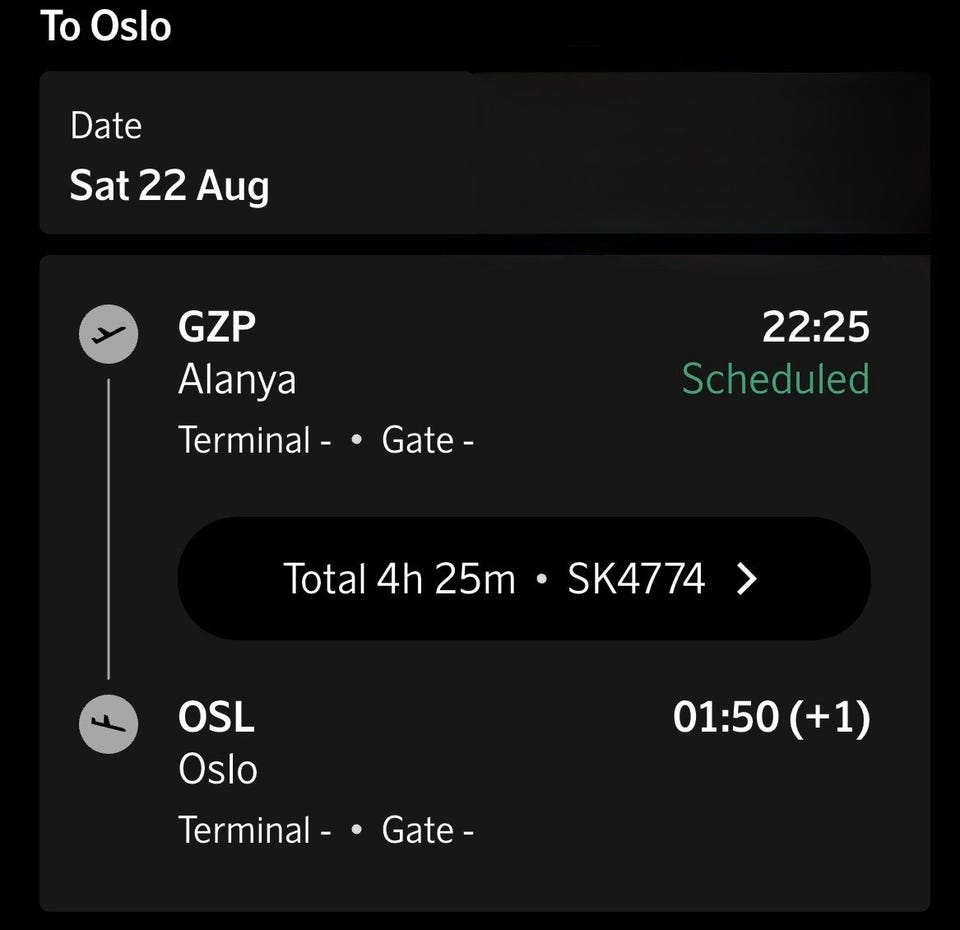The height and width of the screenshot is (930, 960).
Task: Click the departure Terminal info at Alanya
Action: (x=255, y=440)
